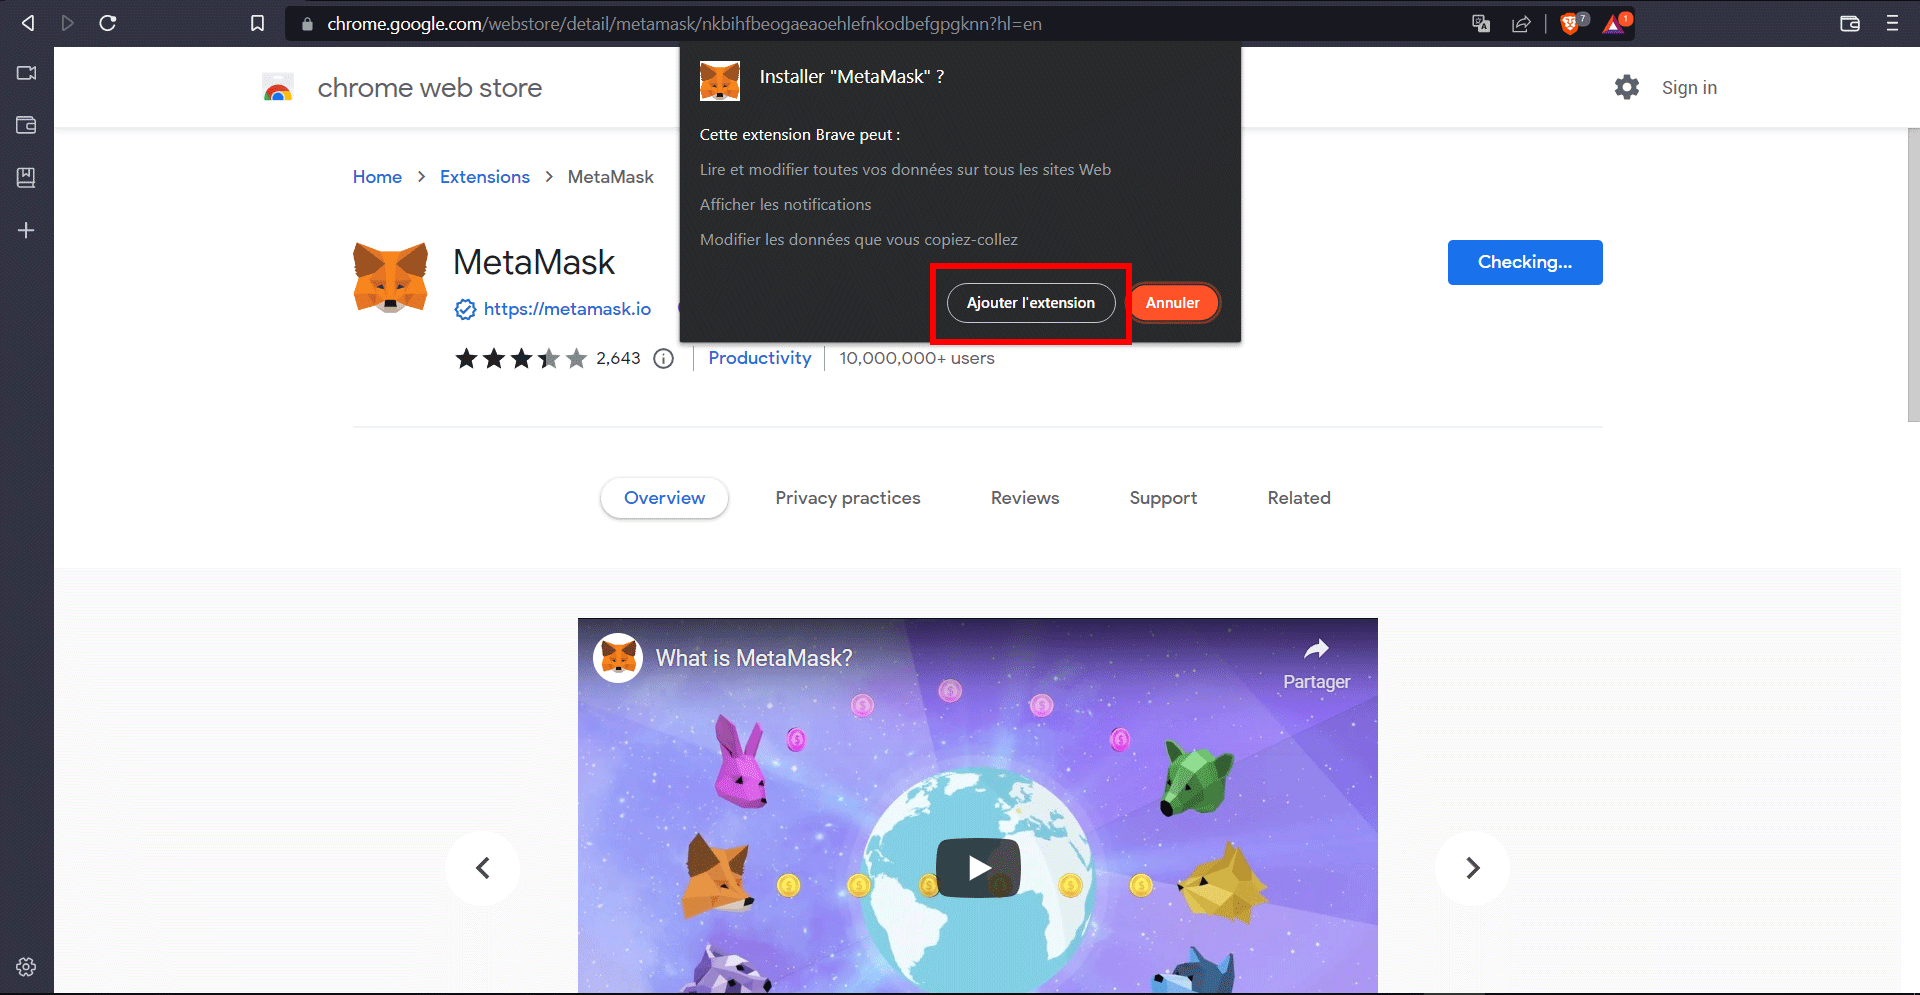1920x995 pixels.
Task: Cancel installation with Annuler button
Action: coord(1173,303)
